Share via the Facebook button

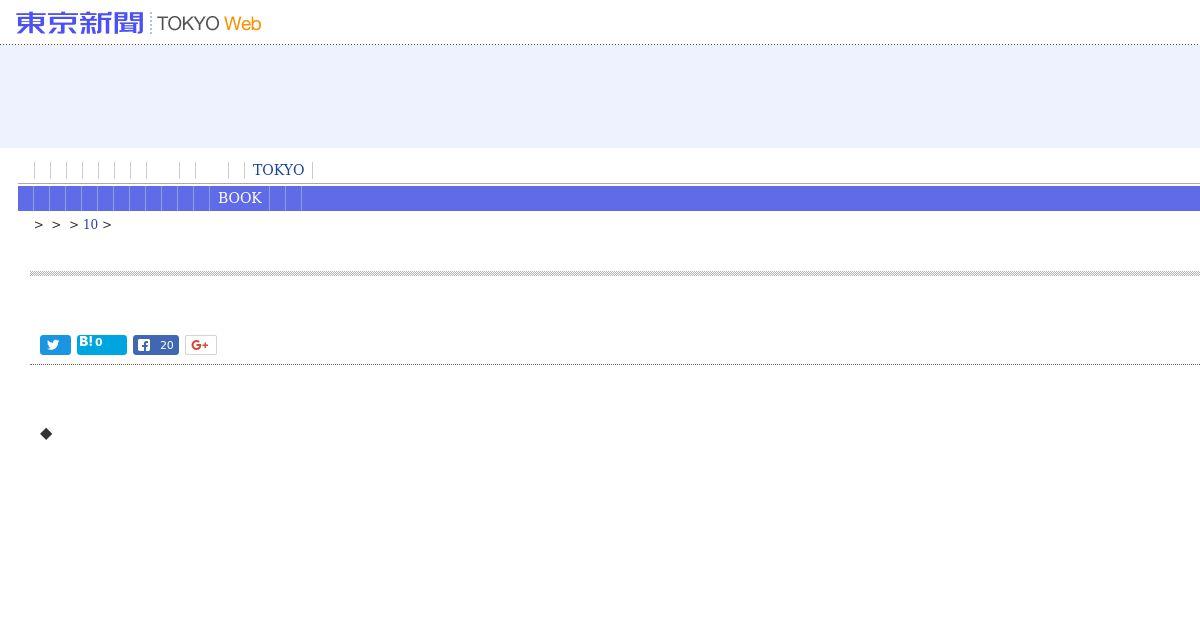click(156, 345)
